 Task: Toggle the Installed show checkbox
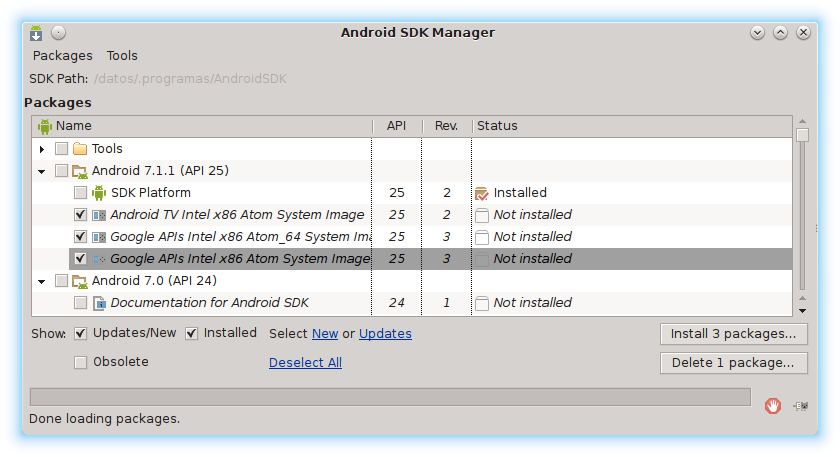[191, 334]
